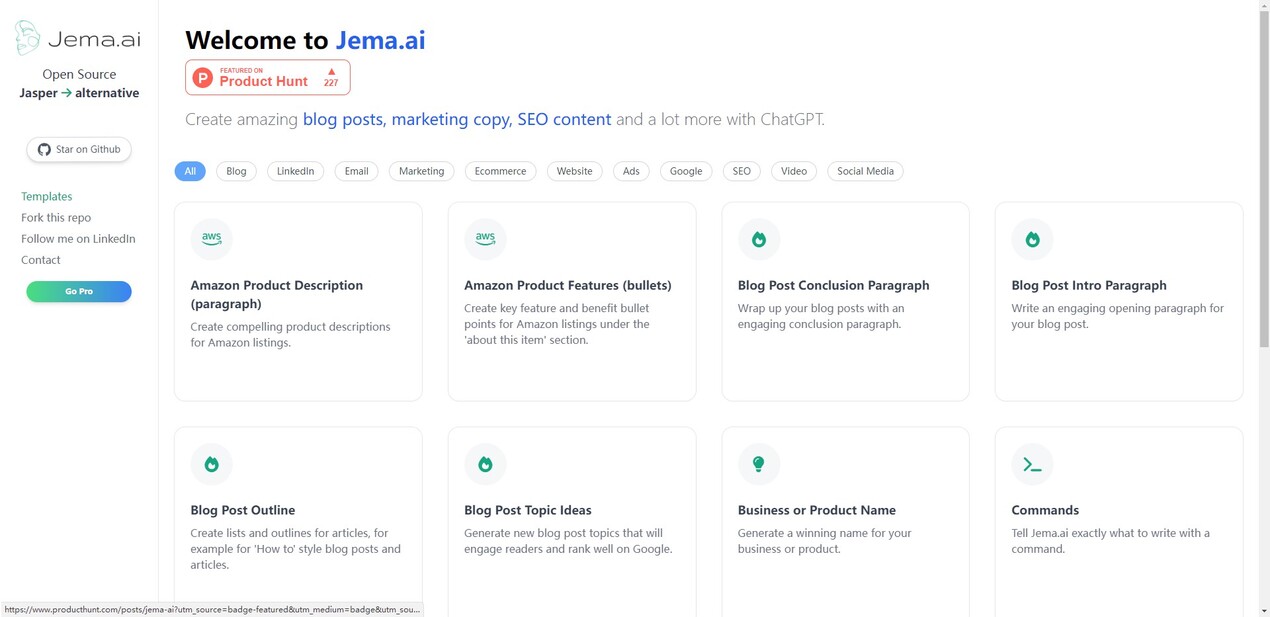Open Blog Post Outline template title
This screenshot has height=617, width=1270.
243,510
